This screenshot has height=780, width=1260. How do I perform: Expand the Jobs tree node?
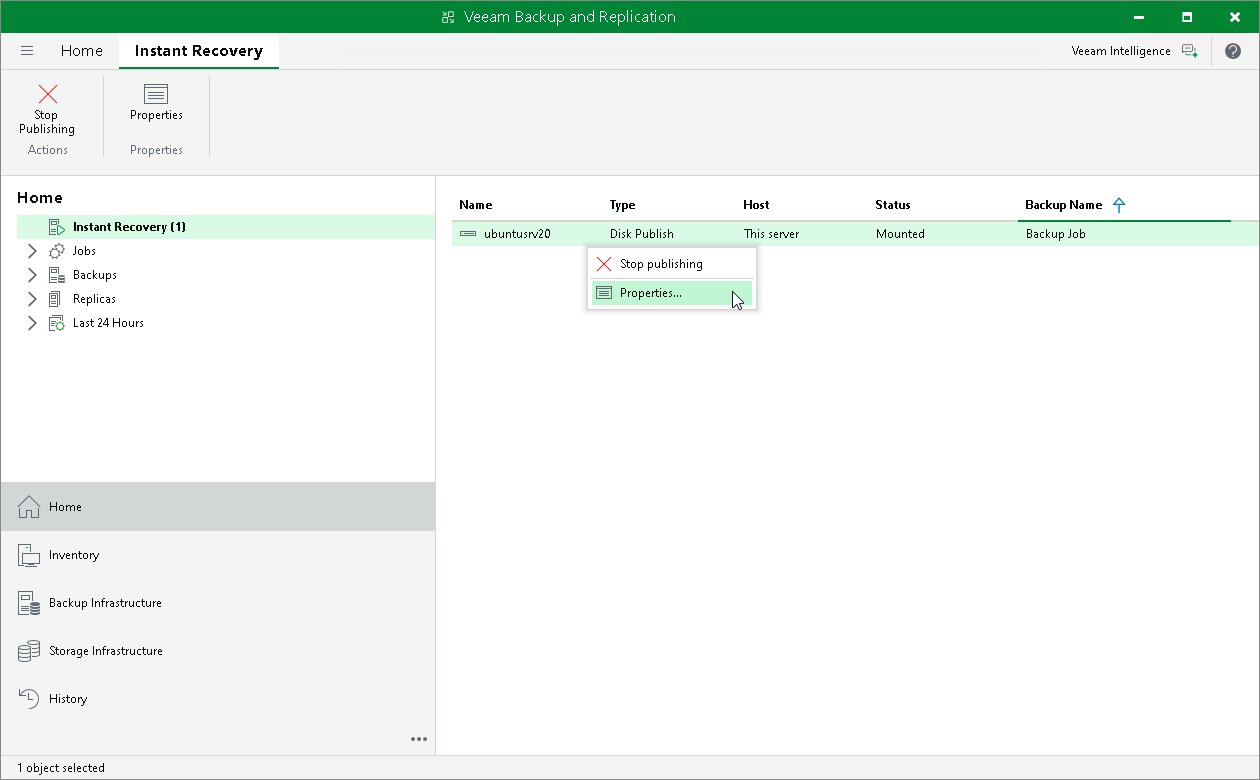point(32,251)
